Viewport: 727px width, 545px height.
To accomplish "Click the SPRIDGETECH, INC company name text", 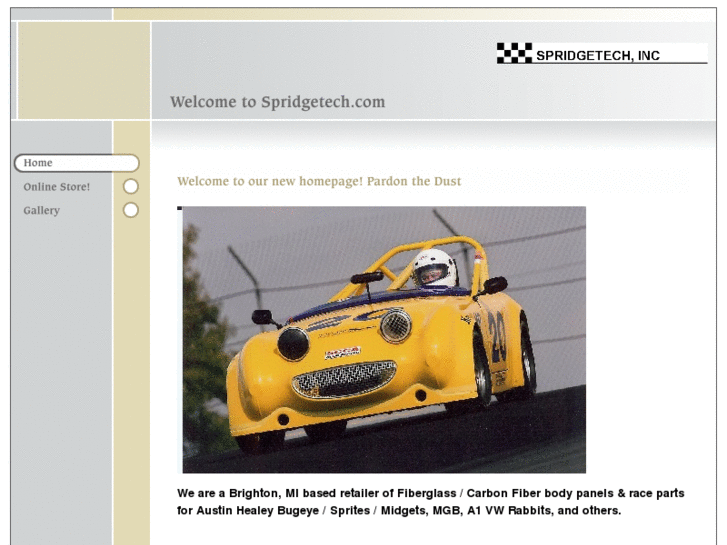I will 598,56.
